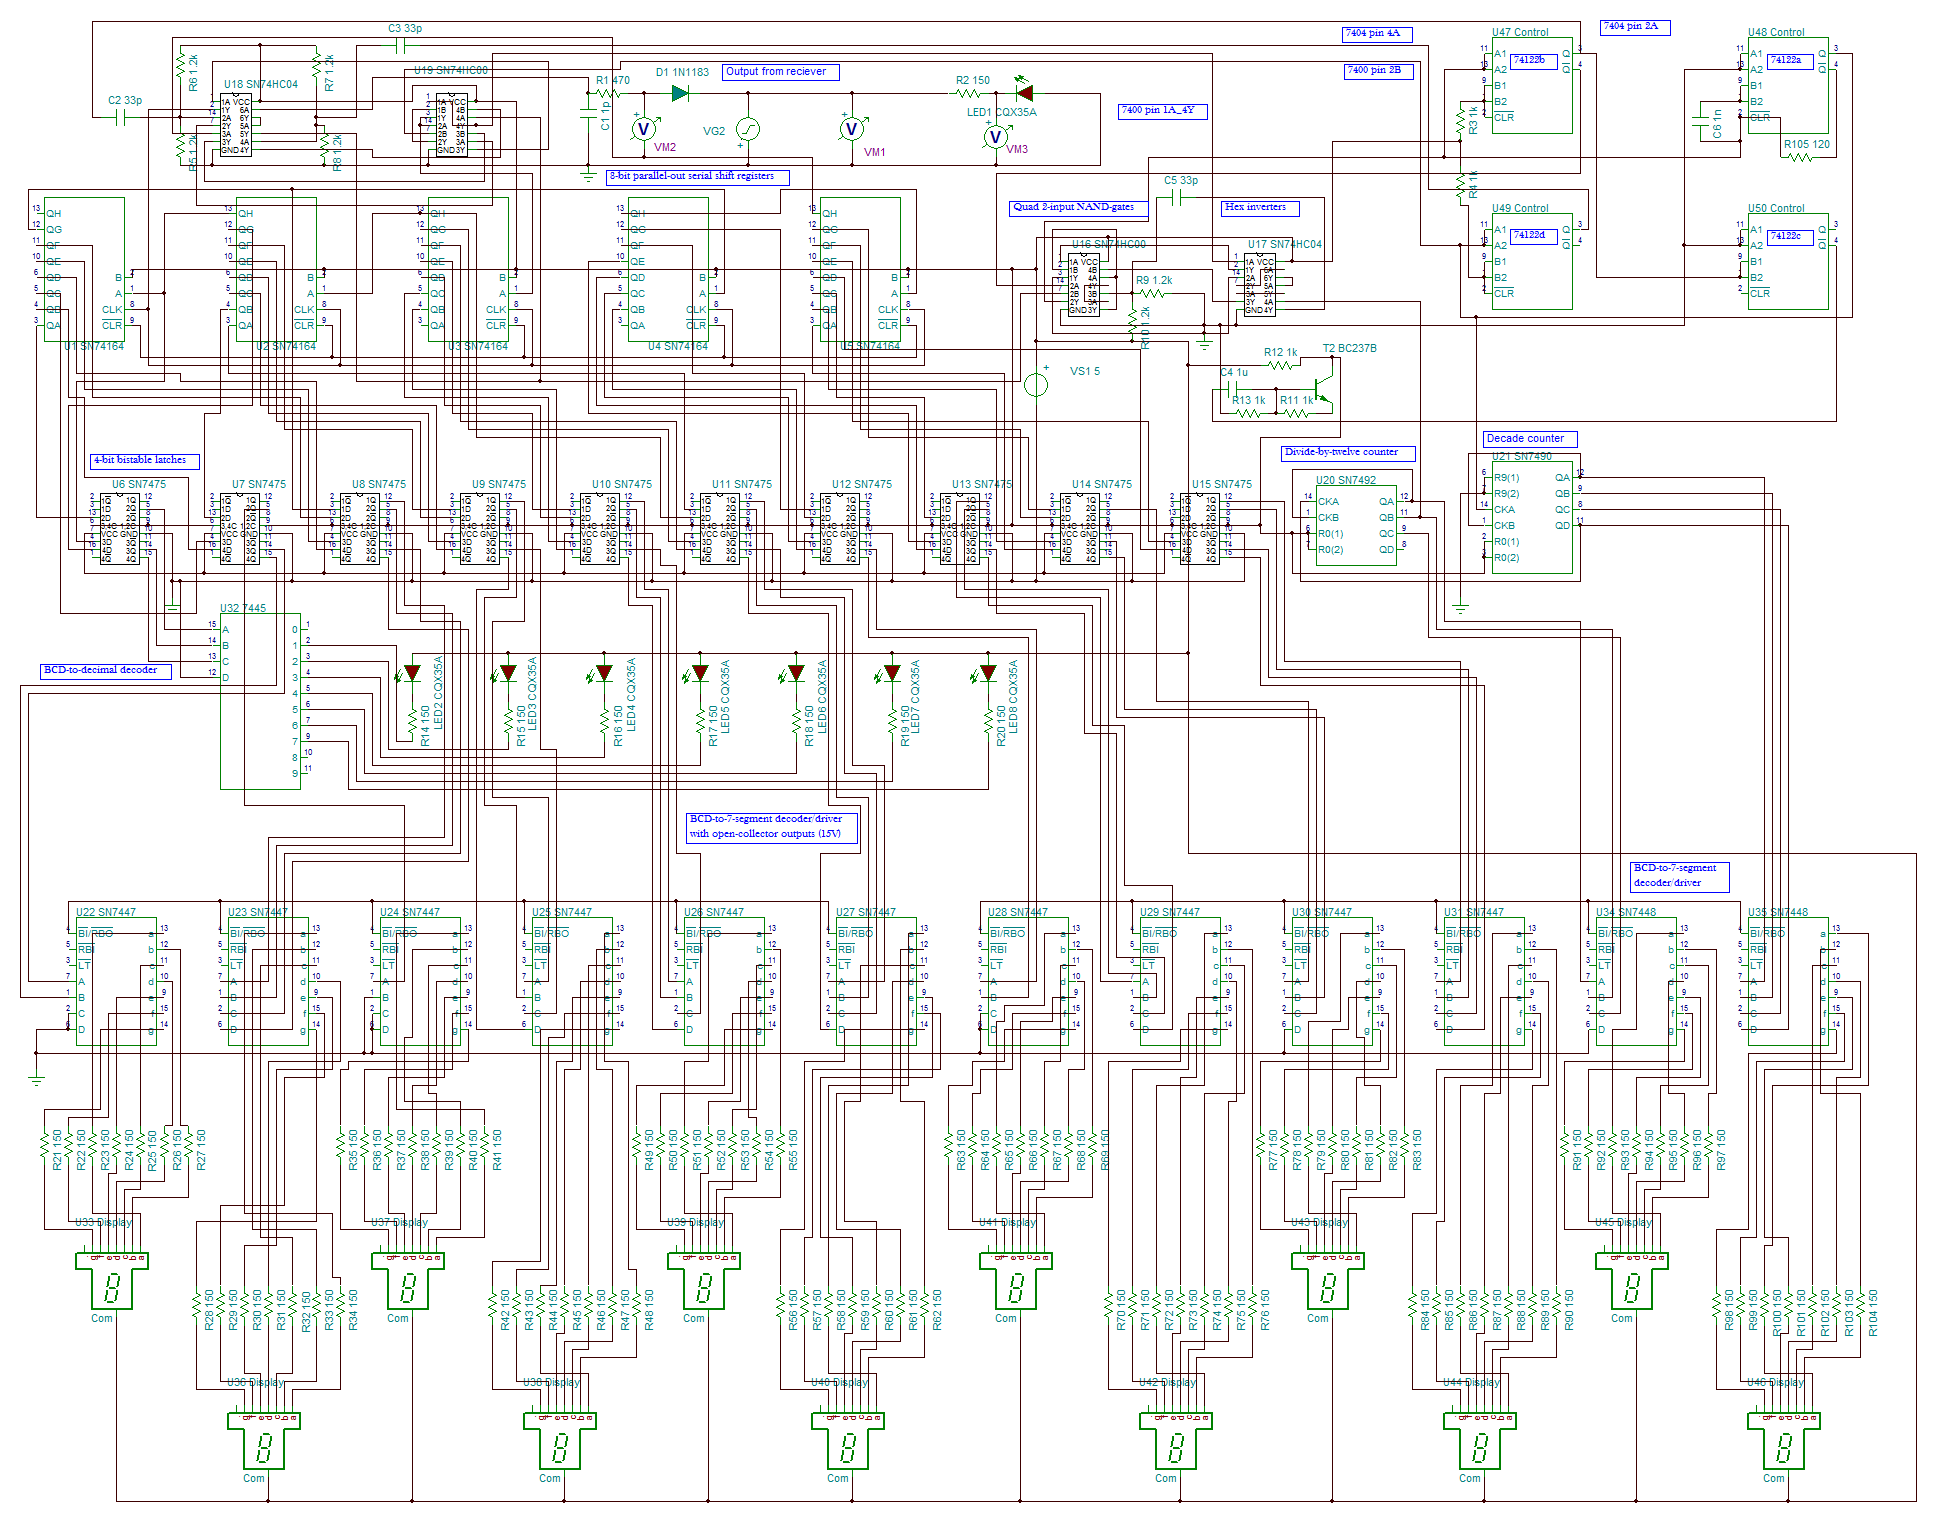This screenshot has width=1936, height=1521.
Task: Click the 'Quad 2-input NAND-gates' label
Action: pyautogui.click(x=1078, y=209)
